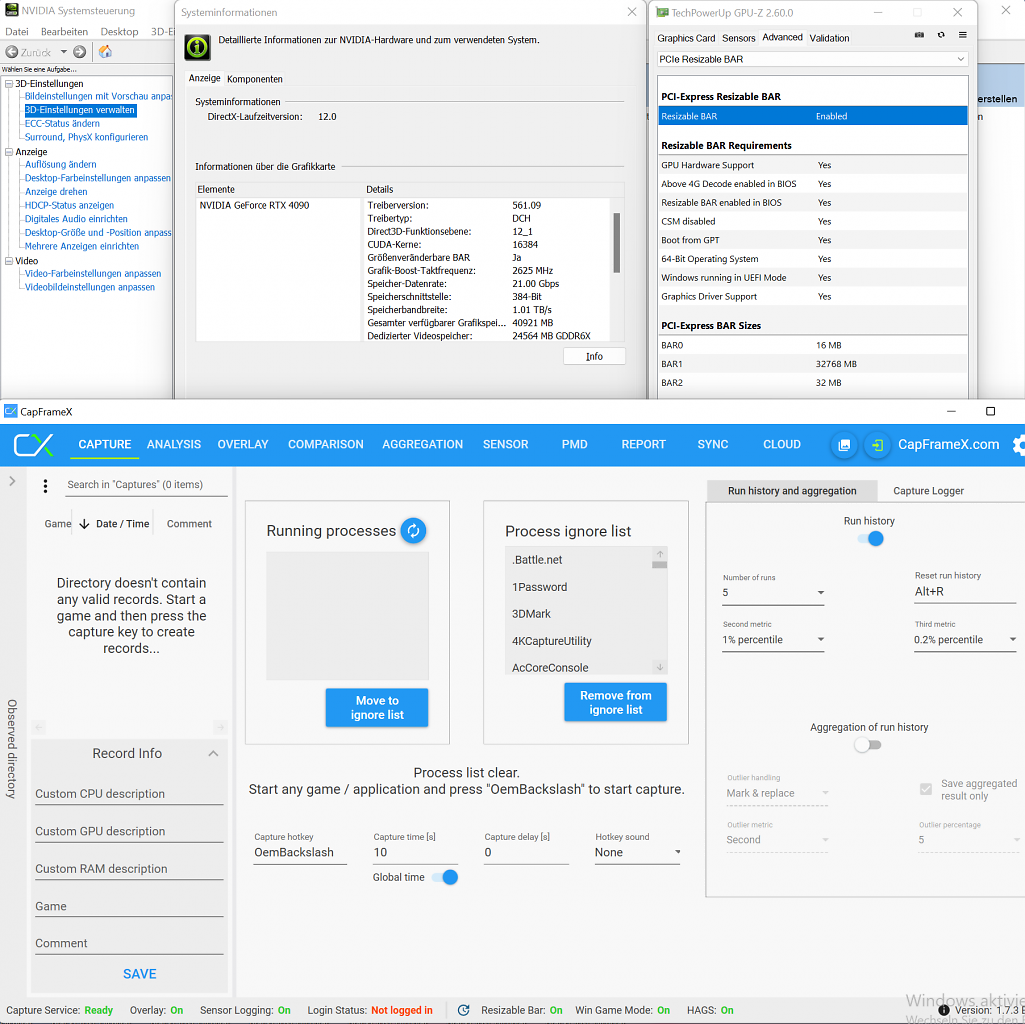Enable Aggregation of run history switch
1025x1024 pixels.
tap(867, 745)
